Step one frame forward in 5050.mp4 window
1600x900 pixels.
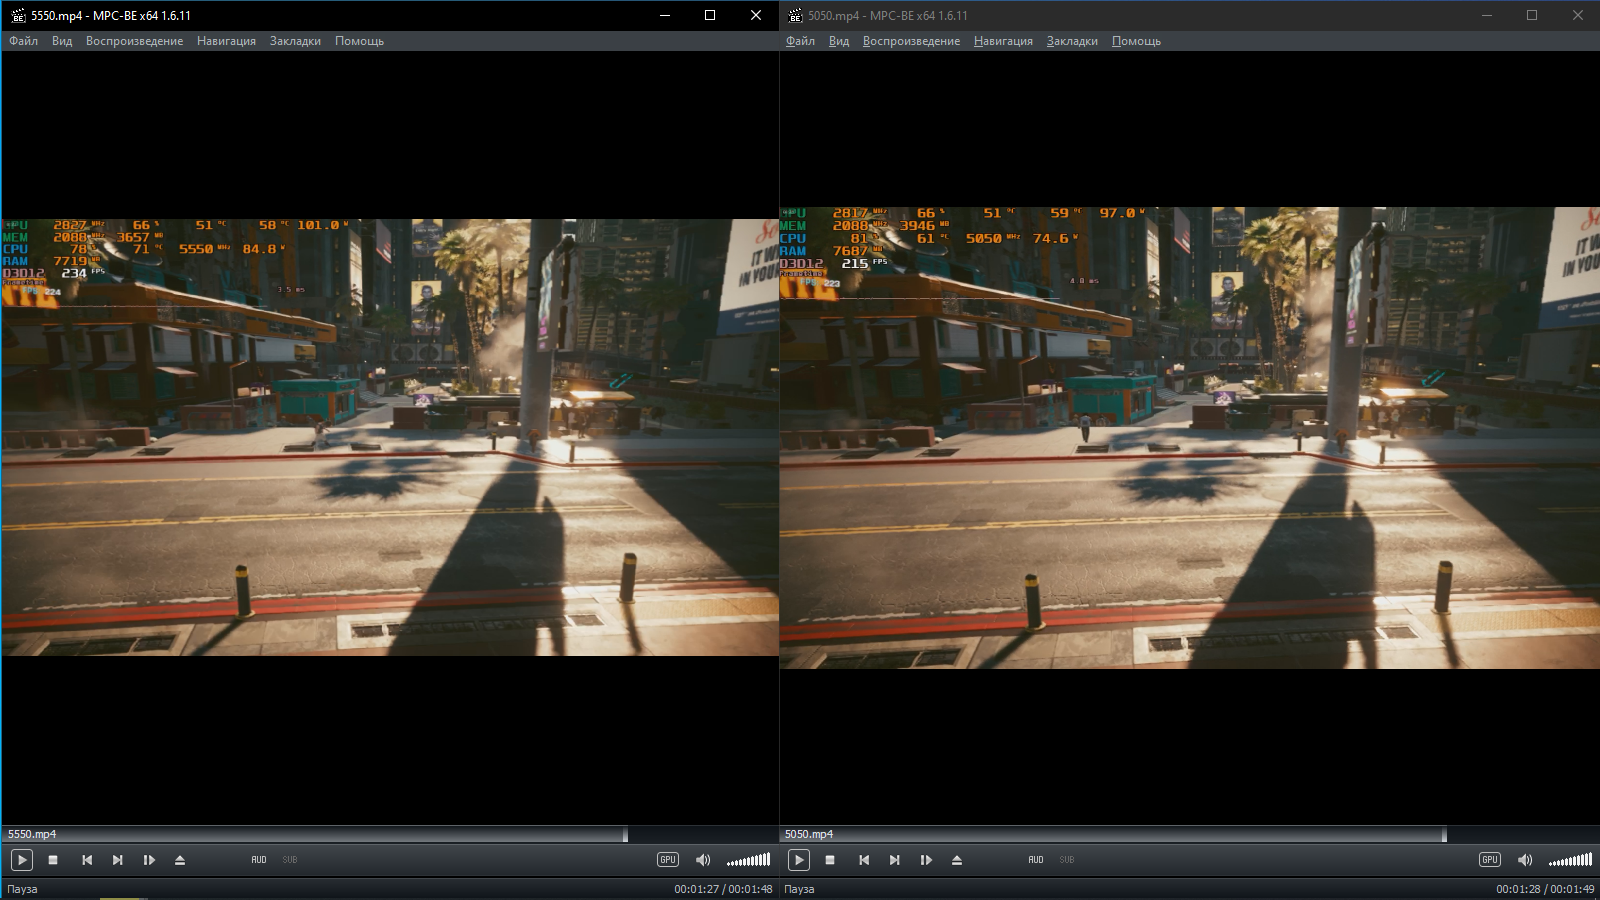click(x=926, y=860)
